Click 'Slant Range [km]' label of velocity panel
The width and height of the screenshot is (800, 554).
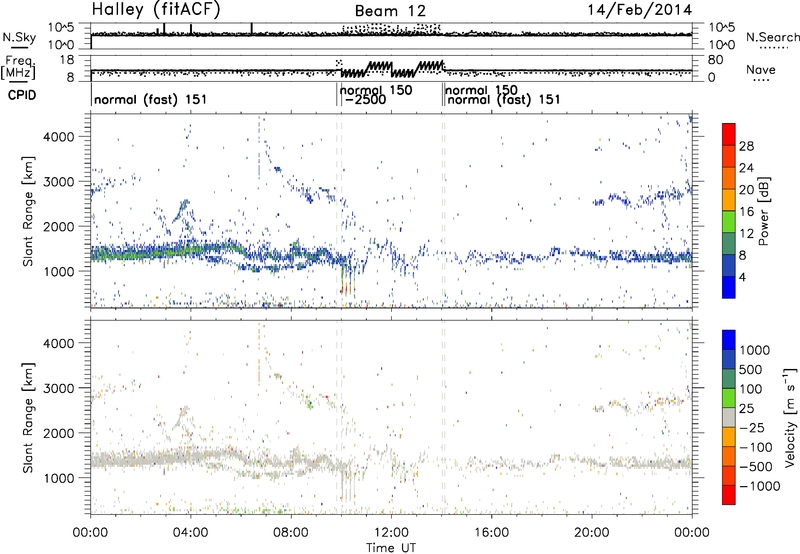click(x=28, y=418)
